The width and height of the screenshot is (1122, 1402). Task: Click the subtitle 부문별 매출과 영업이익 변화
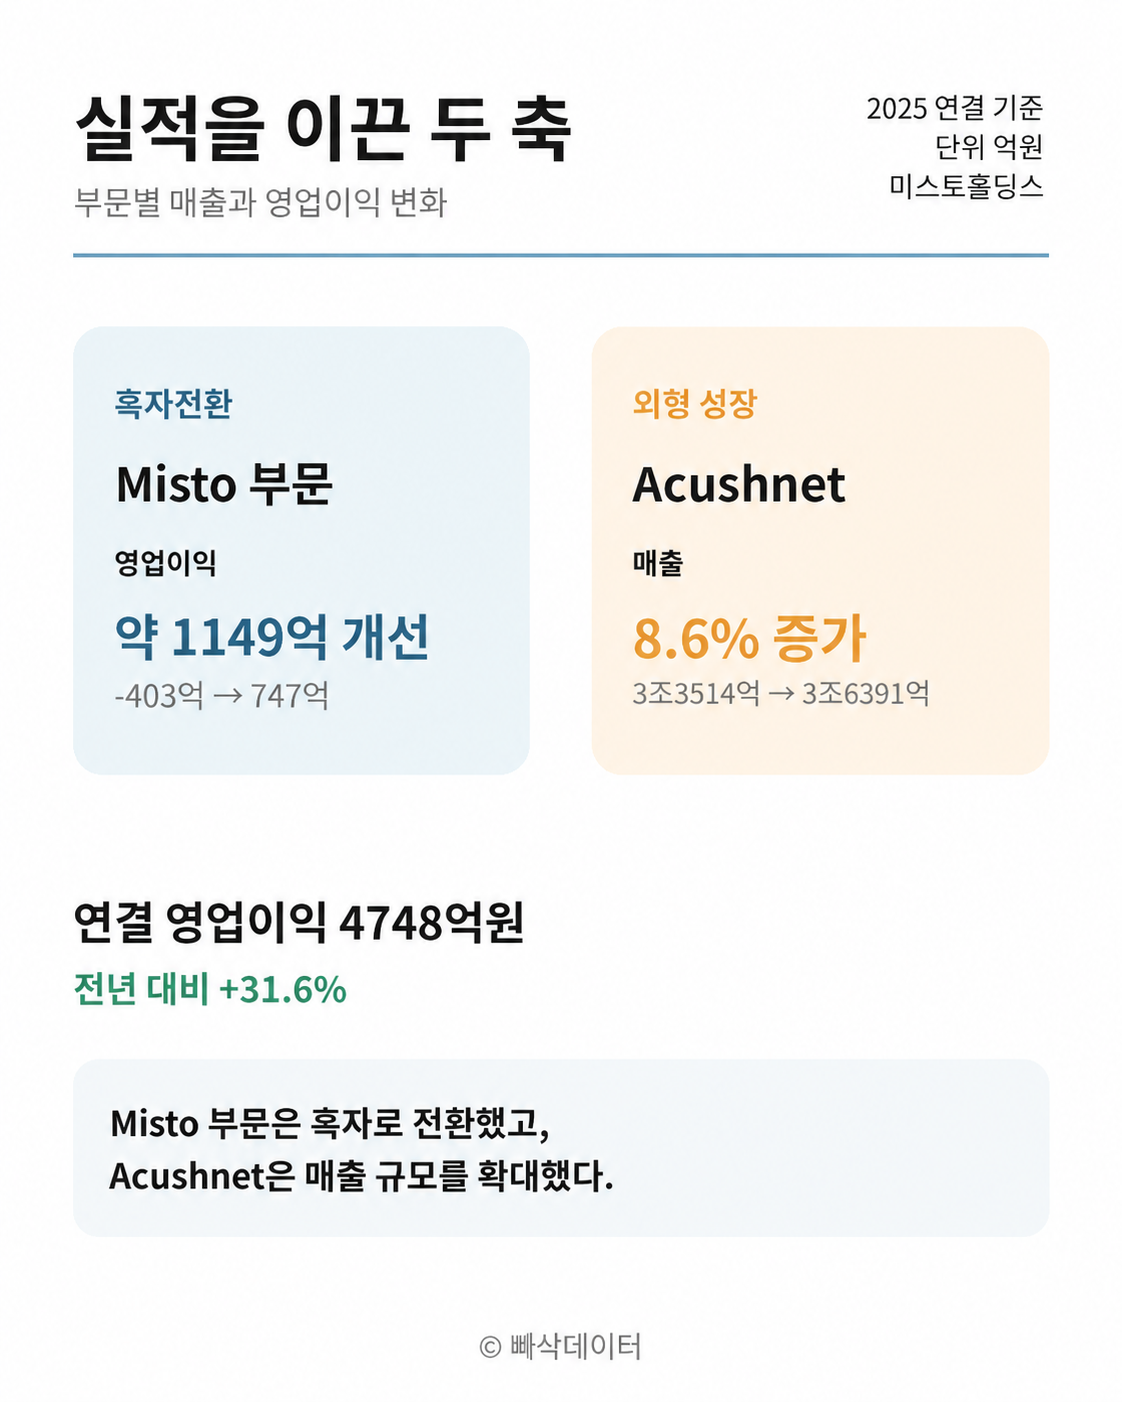[x=260, y=203]
